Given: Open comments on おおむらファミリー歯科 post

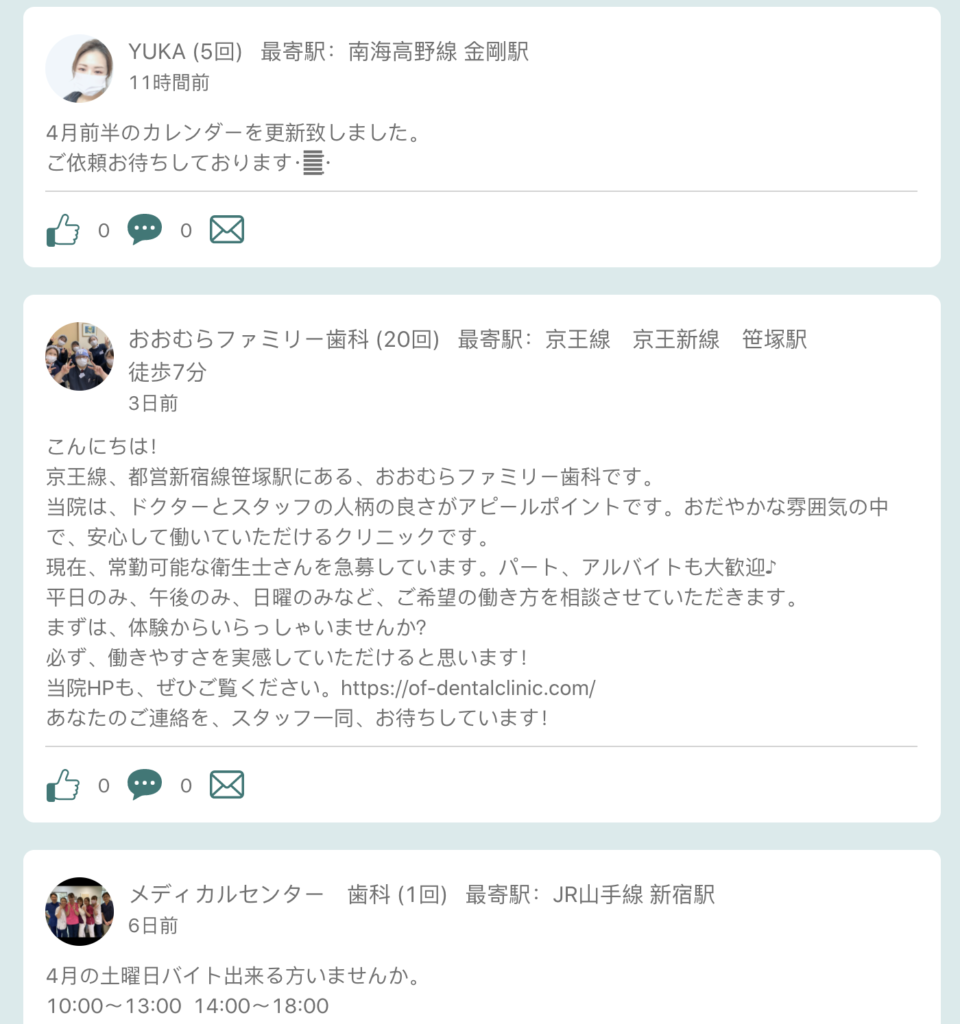Looking at the screenshot, I should 144,784.
